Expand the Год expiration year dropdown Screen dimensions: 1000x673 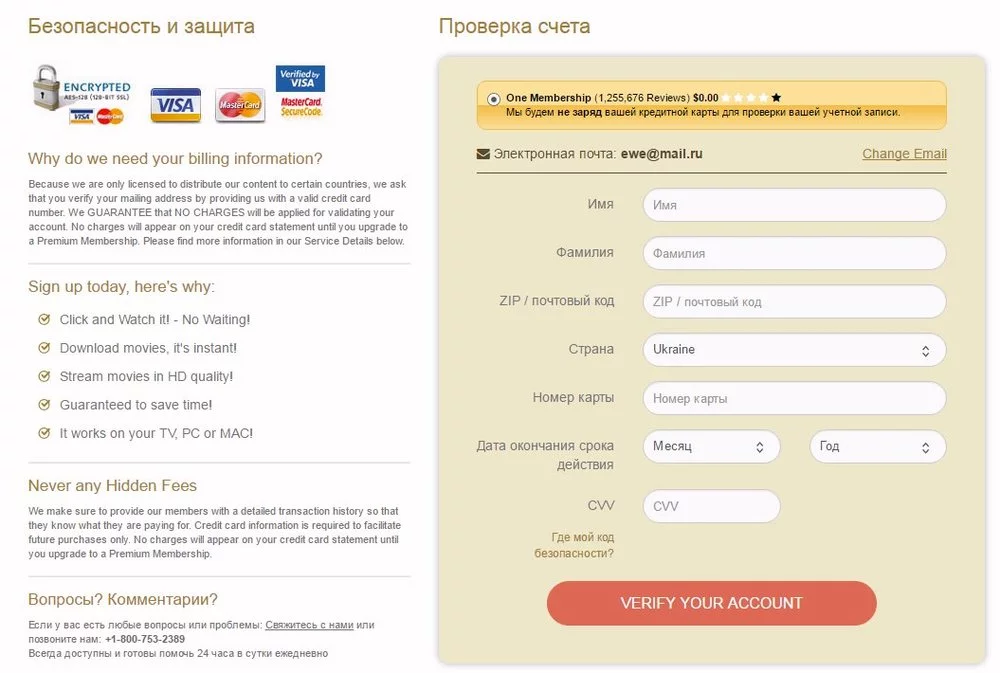point(877,446)
